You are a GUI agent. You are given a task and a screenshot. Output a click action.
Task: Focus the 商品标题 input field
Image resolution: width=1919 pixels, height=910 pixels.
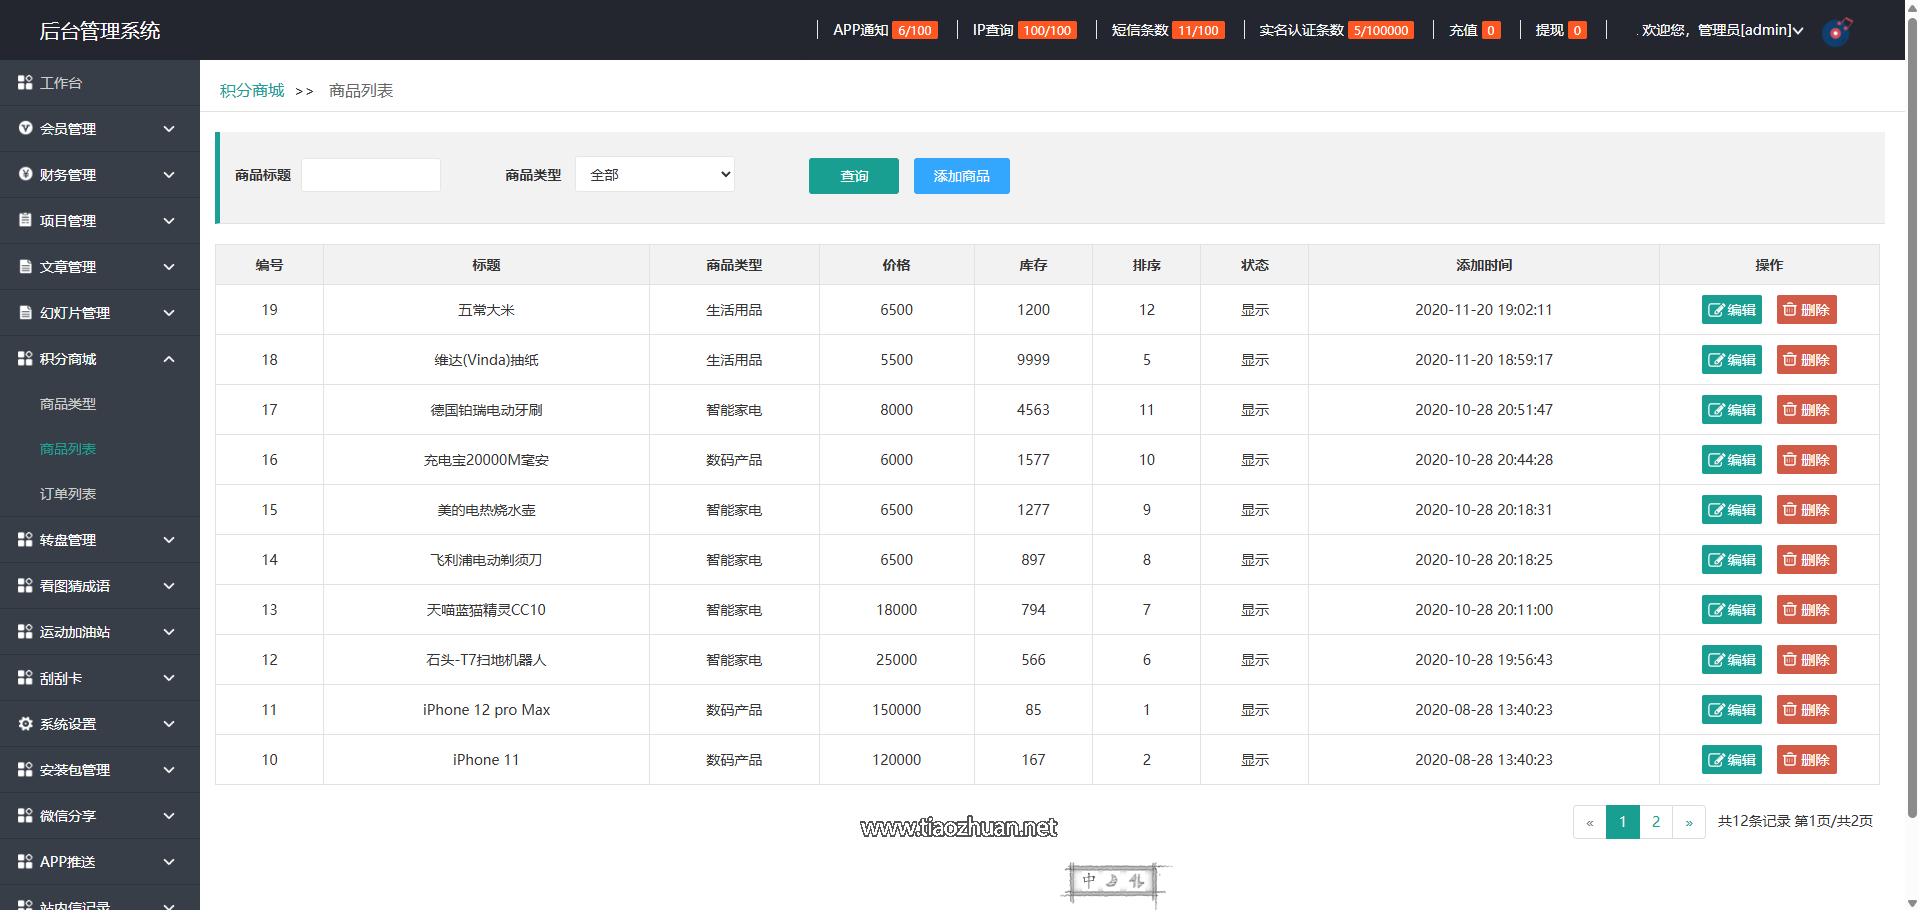click(371, 175)
